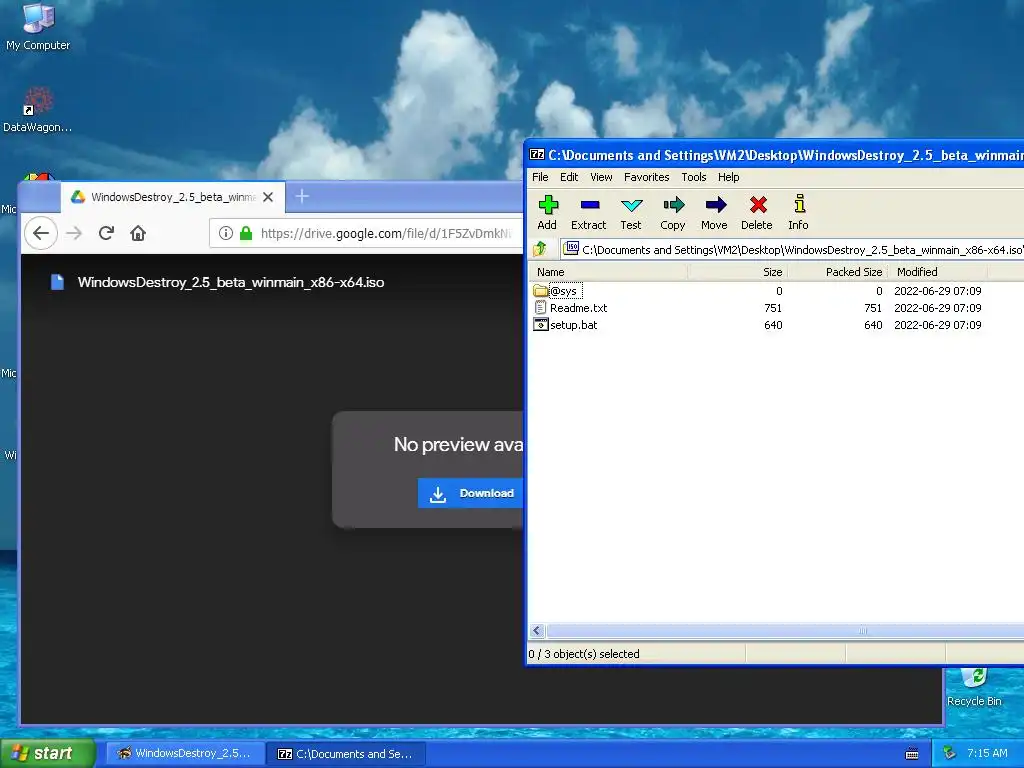
Task: Click the horizontal scrollbar track in 7-Zip
Action: [784, 631]
